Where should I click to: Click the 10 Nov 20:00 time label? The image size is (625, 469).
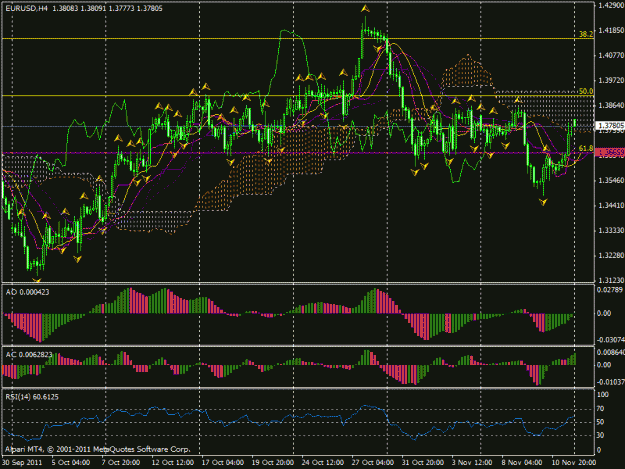coord(574,463)
